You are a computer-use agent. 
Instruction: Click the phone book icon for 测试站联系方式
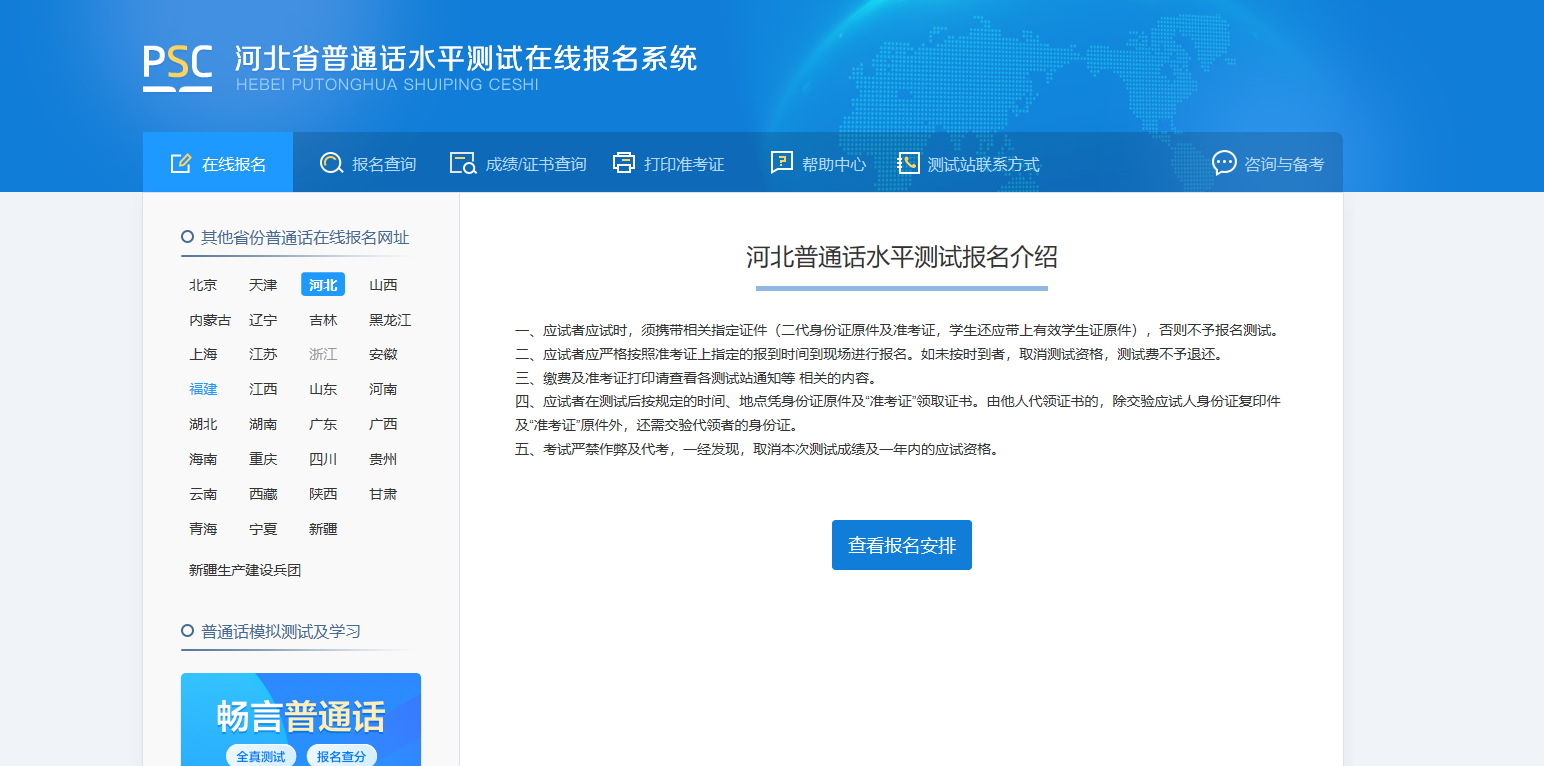tap(908, 163)
